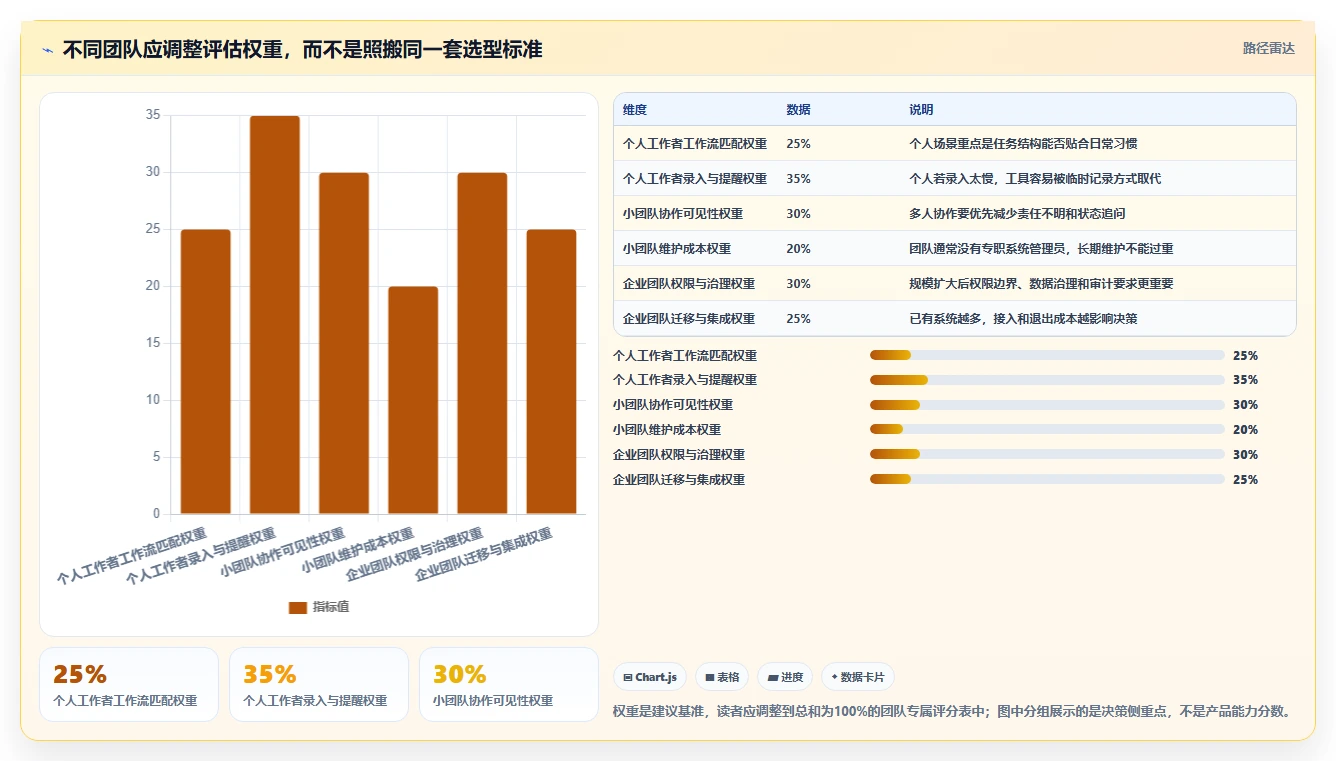This screenshot has width=1336, height=761.
Task: Click description 个人场景重点是任务结构能否贴合日常习惯
Action: [x=1023, y=144]
